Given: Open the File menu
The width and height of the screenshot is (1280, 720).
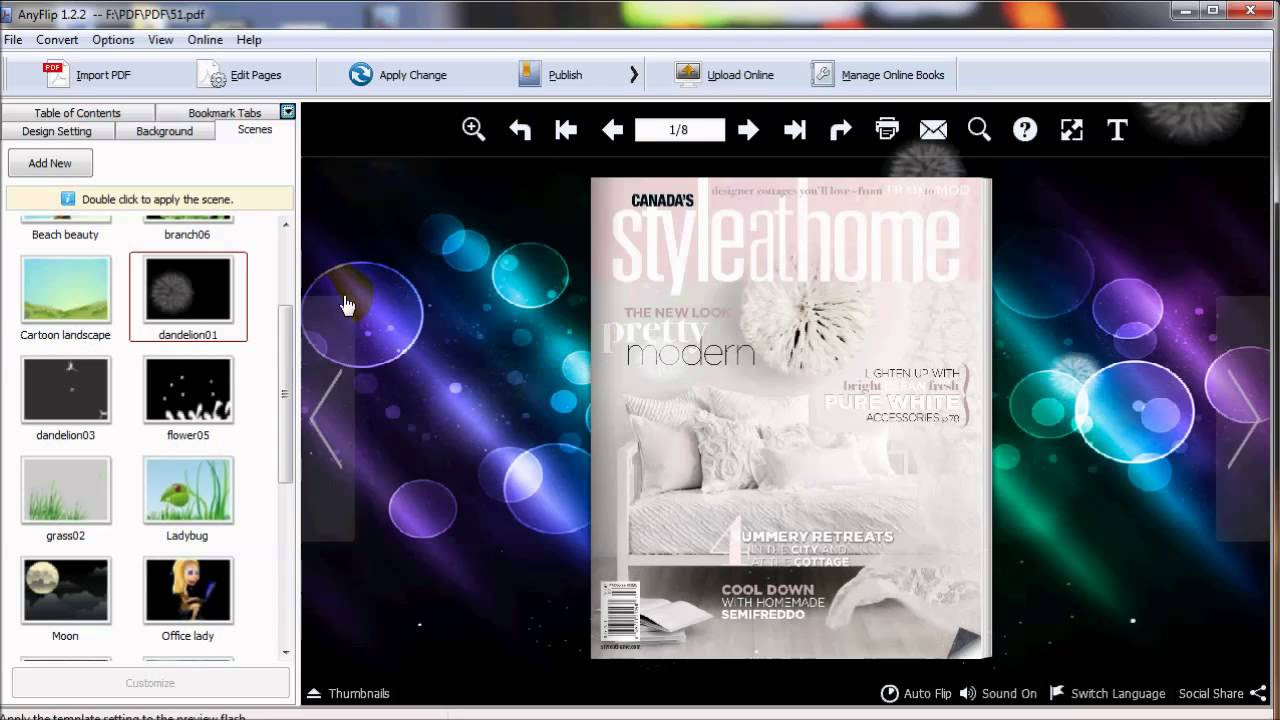Looking at the screenshot, I should [13, 40].
